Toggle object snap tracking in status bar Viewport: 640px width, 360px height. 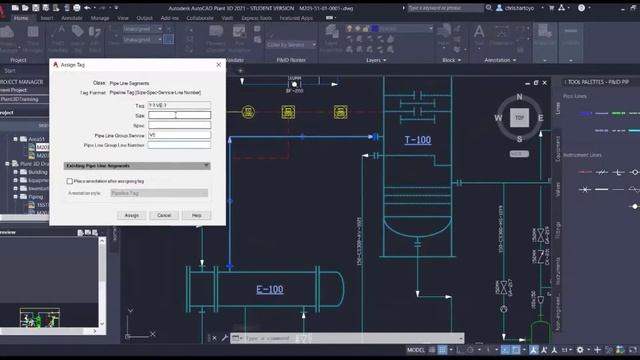(505, 350)
